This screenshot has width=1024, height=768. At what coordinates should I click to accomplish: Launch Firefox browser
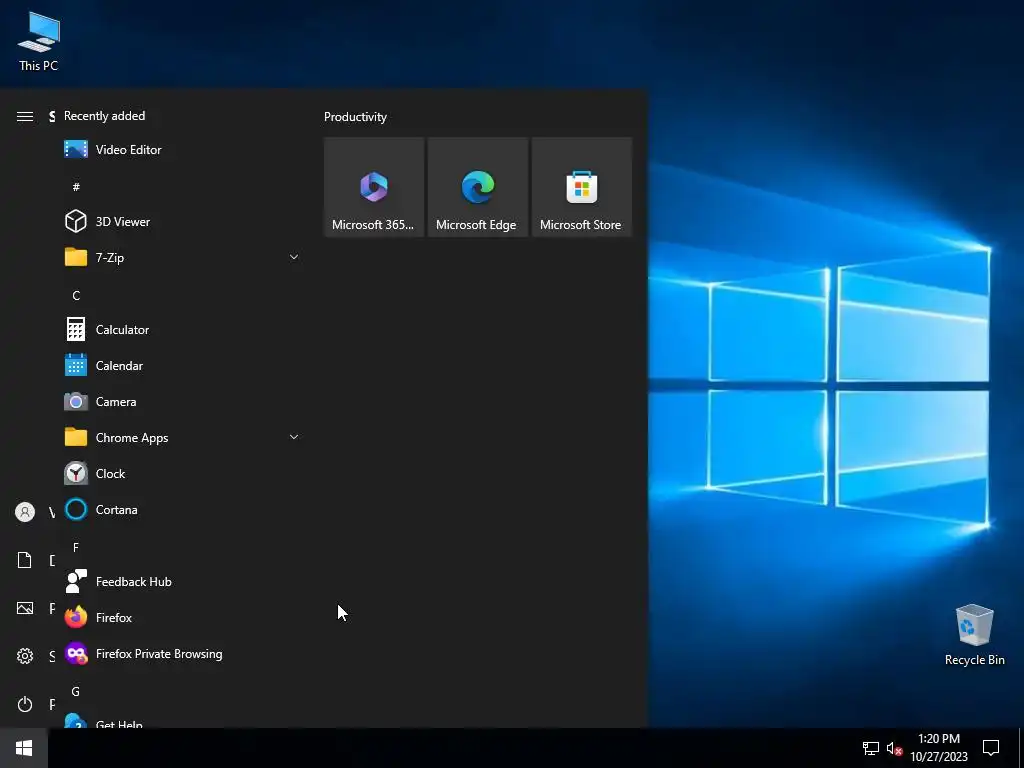[x=182, y=617]
